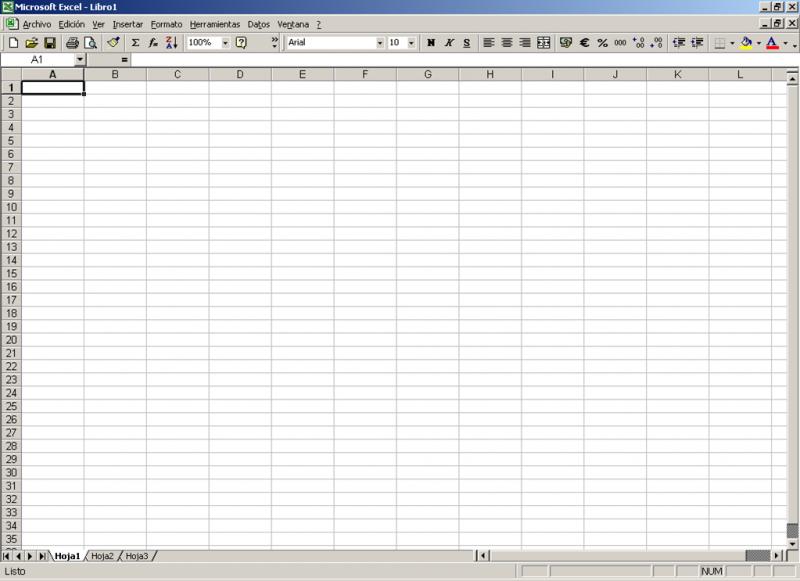Create a new workbook with New icon
Image resolution: width=800 pixels, height=581 pixels.
[13, 43]
